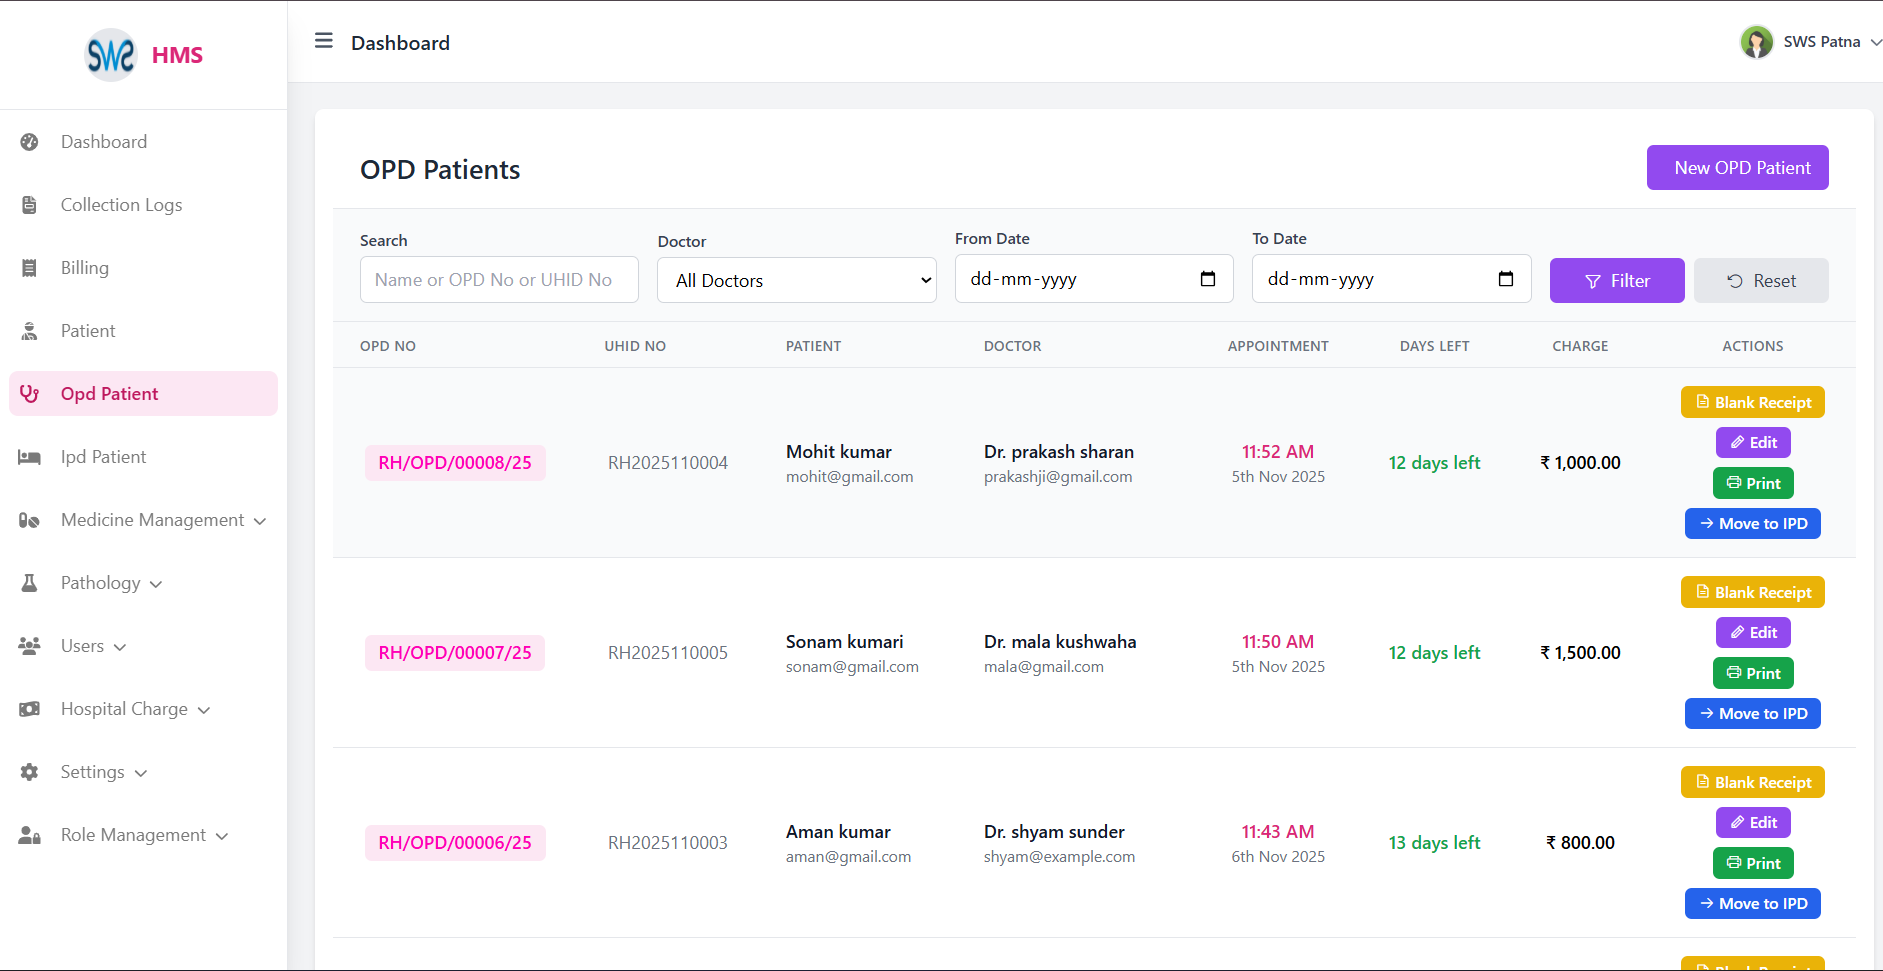Apply filters with the Filter button
This screenshot has width=1883, height=971.
1616,281
